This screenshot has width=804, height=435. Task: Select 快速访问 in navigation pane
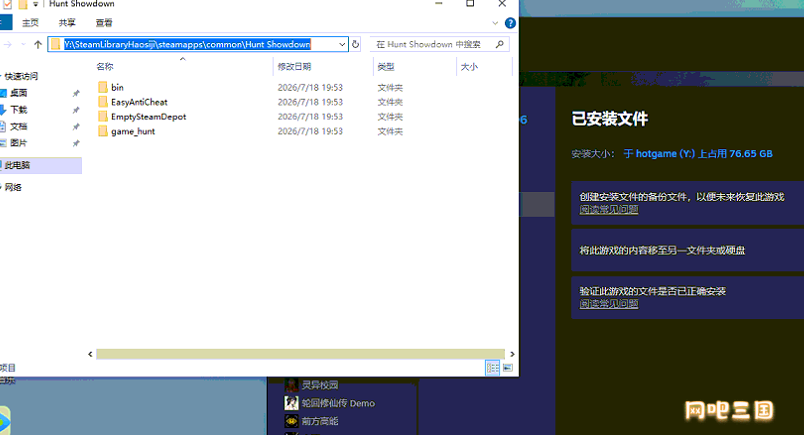[x=21, y=76]
